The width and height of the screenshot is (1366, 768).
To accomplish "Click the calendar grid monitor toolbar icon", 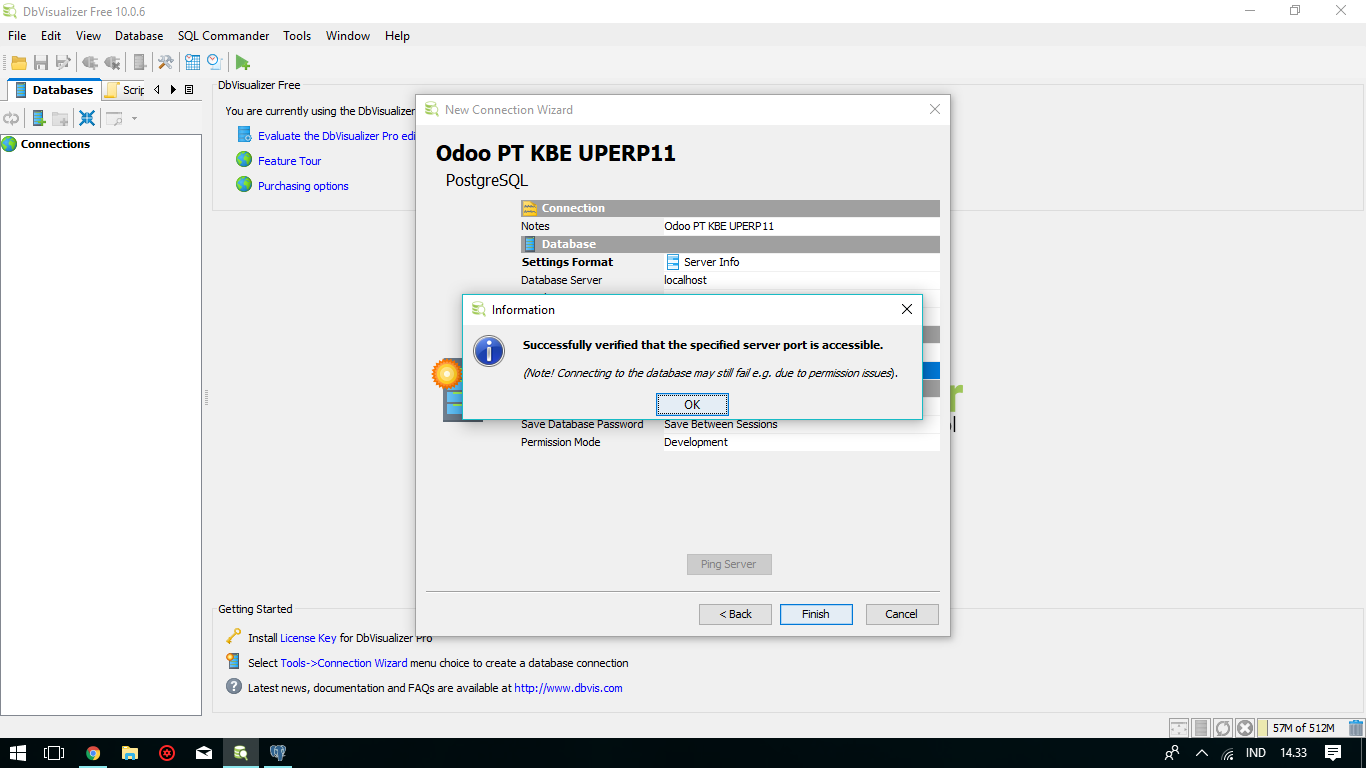I will [x=193, y=62].
